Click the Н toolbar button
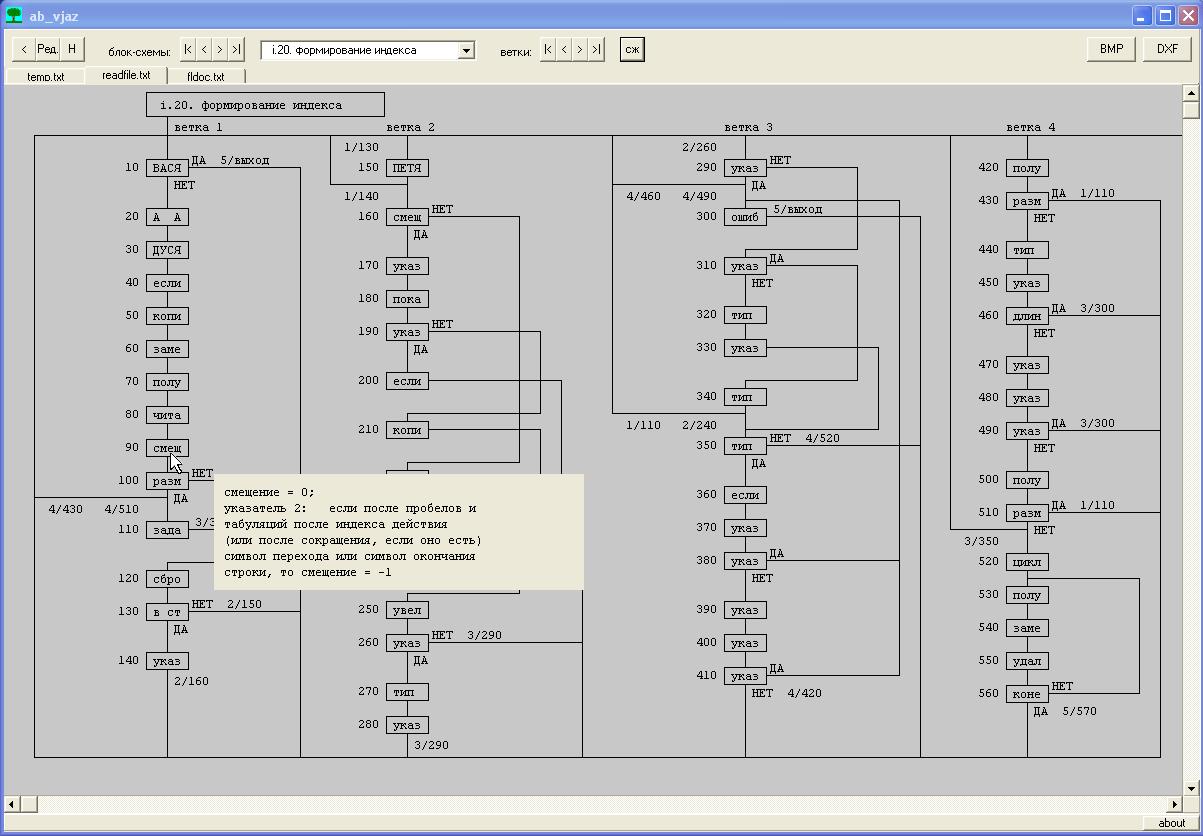Image resolution: width=1203 pixels, height=836 pixels. click(72, 49)
